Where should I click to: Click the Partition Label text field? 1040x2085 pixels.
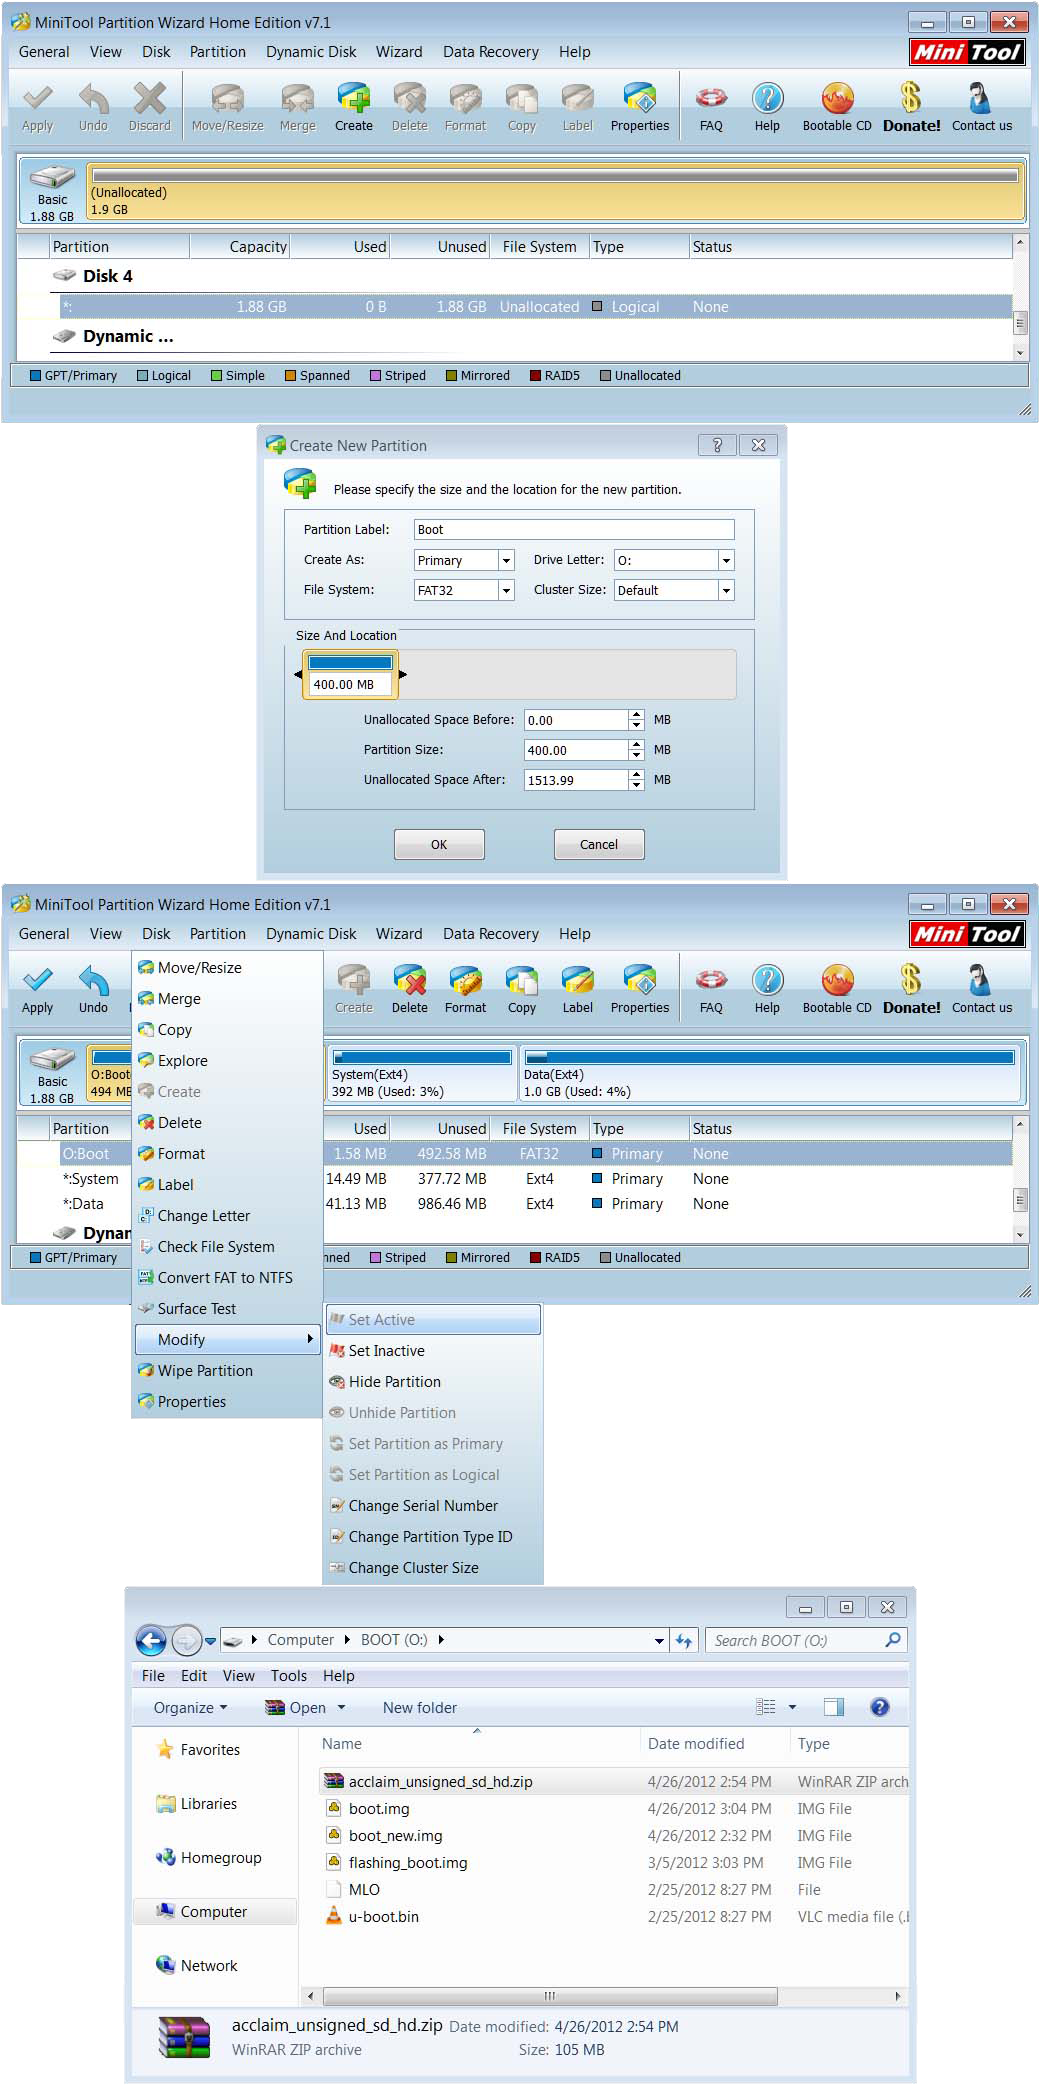(574, 529)
